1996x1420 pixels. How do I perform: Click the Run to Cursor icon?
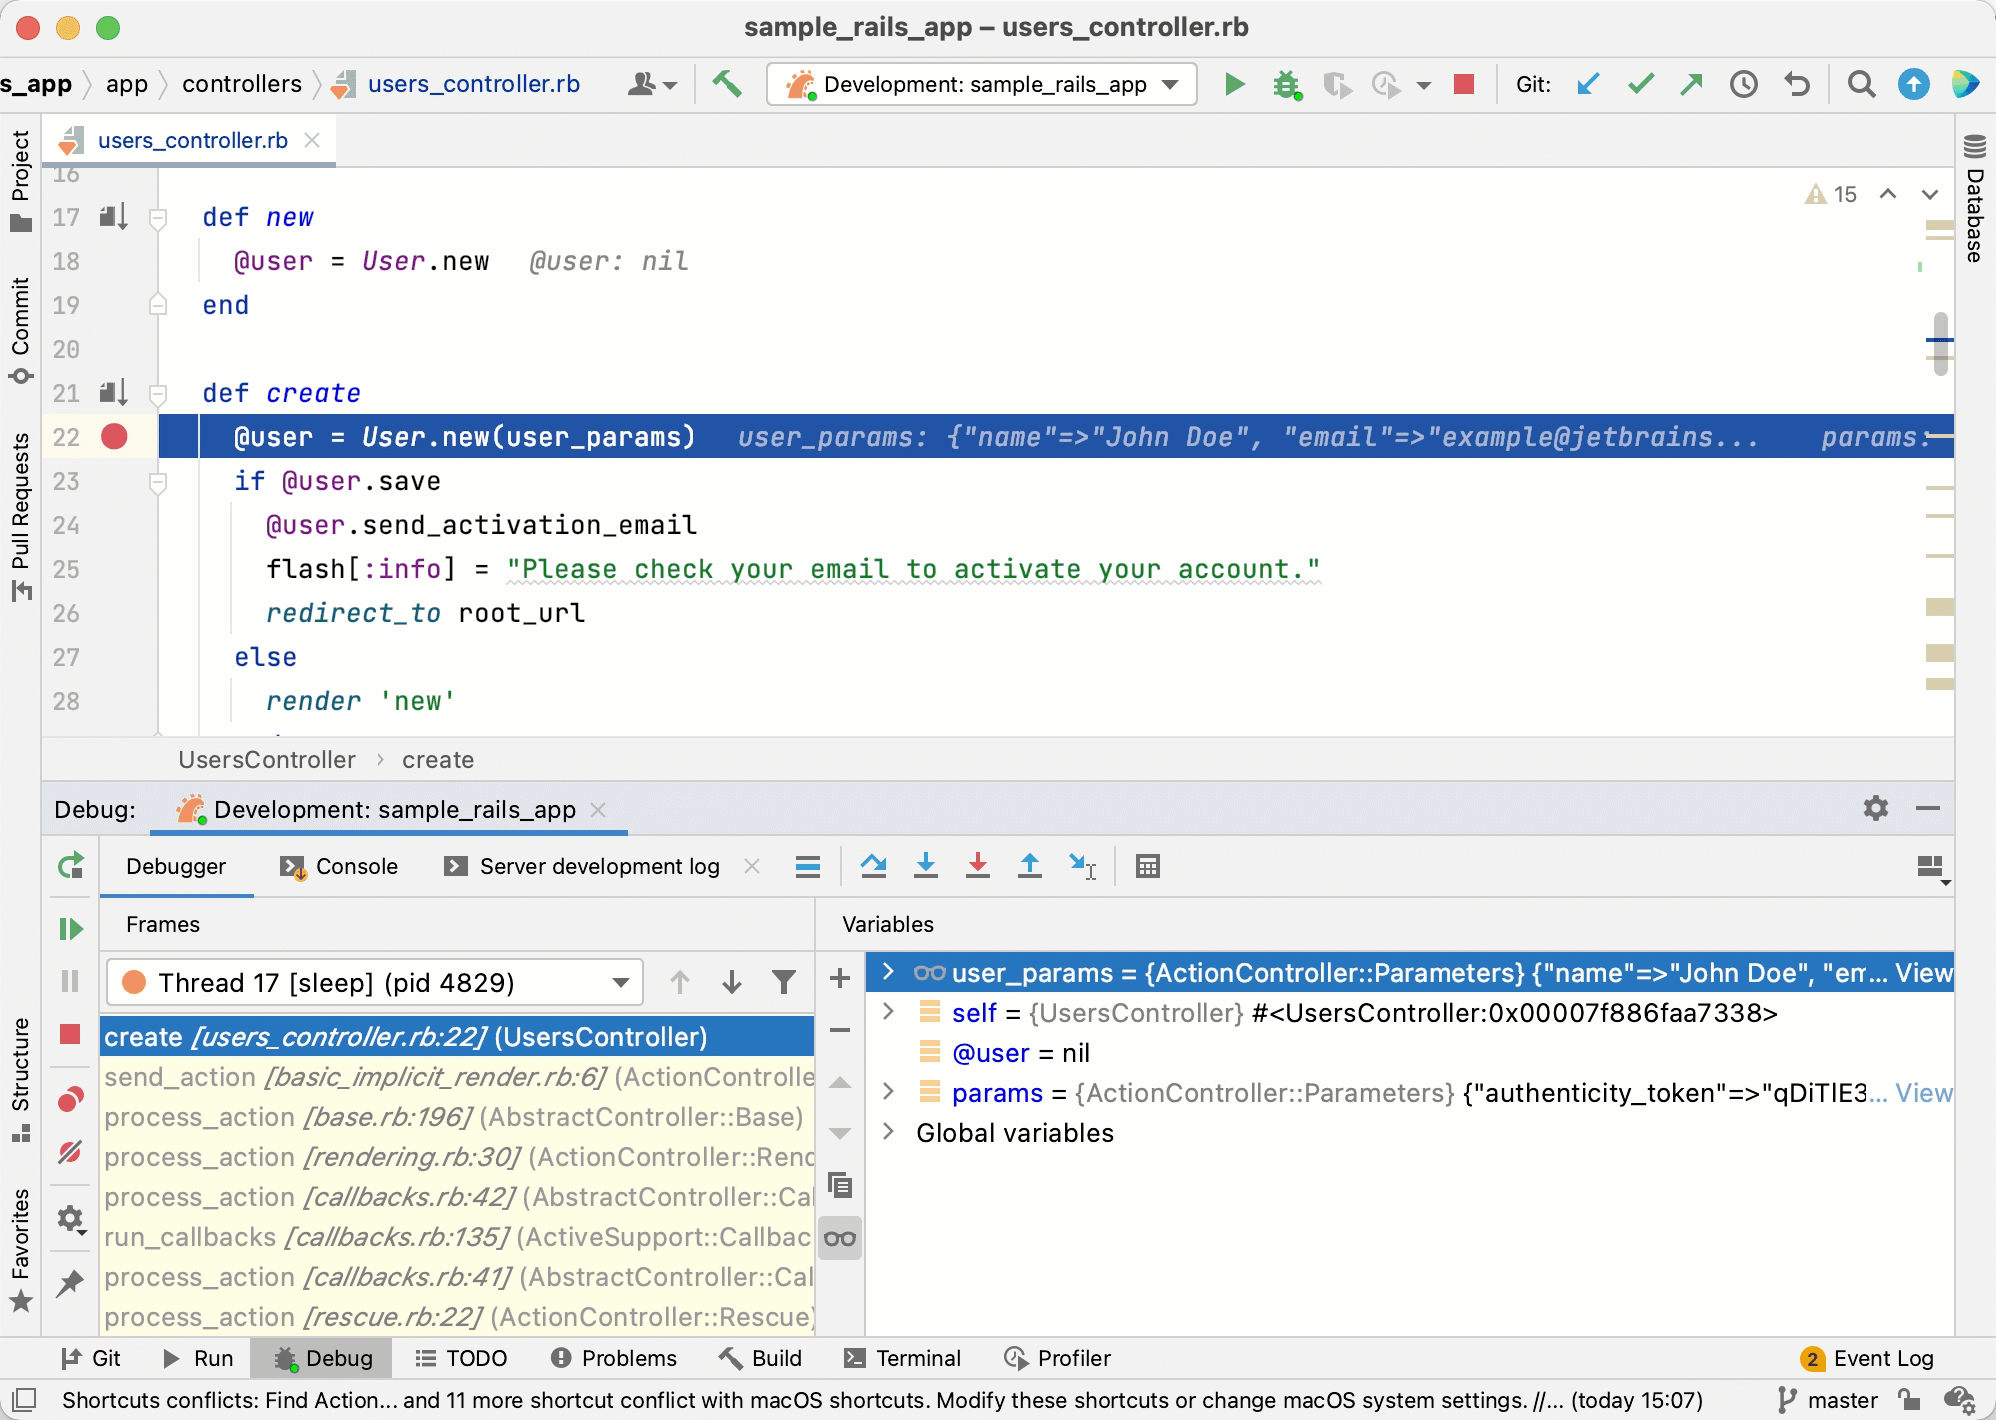pyautogui.click(x=1082, y=866)
